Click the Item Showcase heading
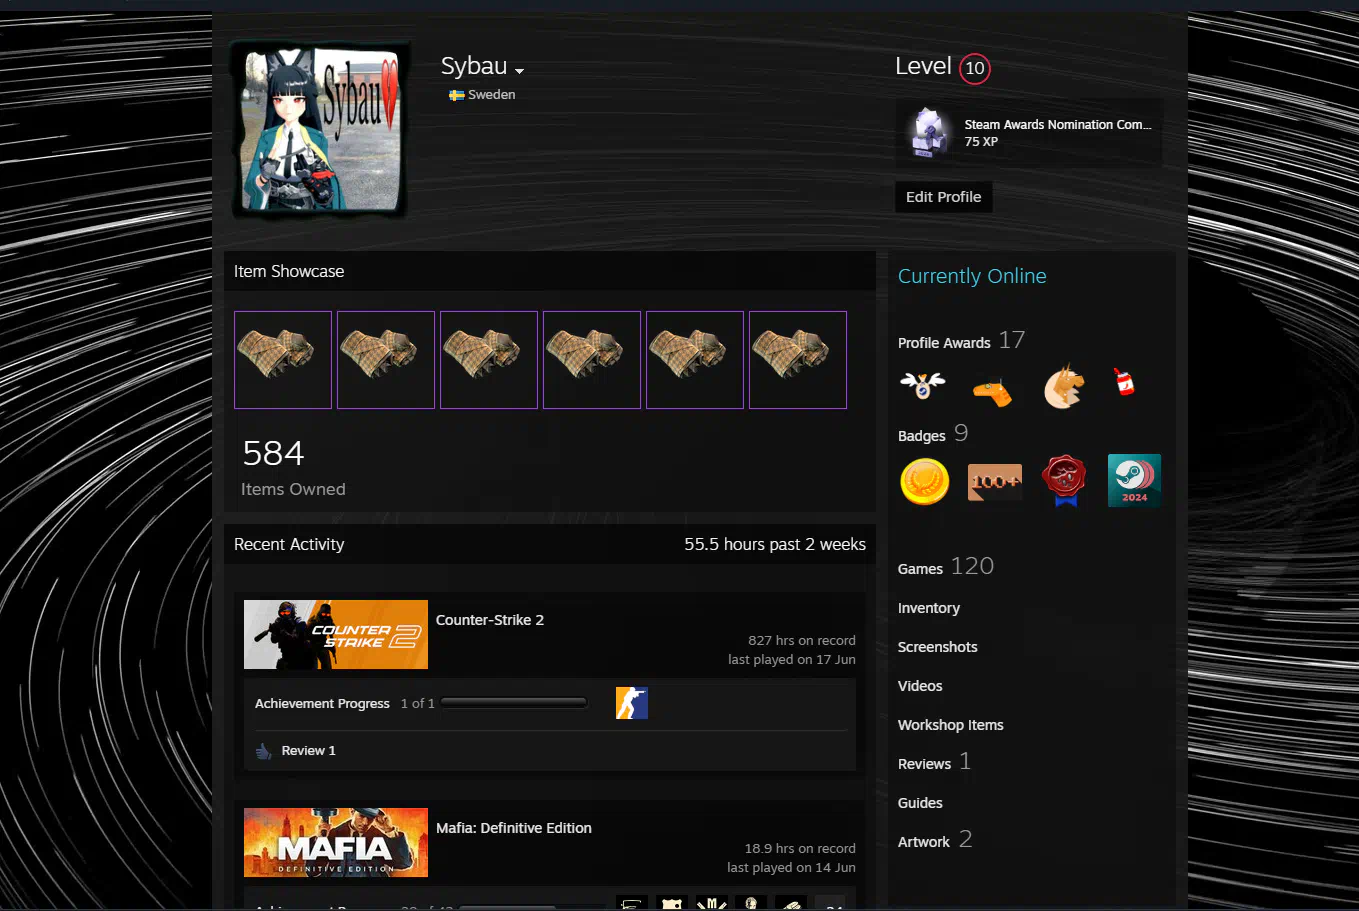 pyautogui.click(x=289, y=271)
